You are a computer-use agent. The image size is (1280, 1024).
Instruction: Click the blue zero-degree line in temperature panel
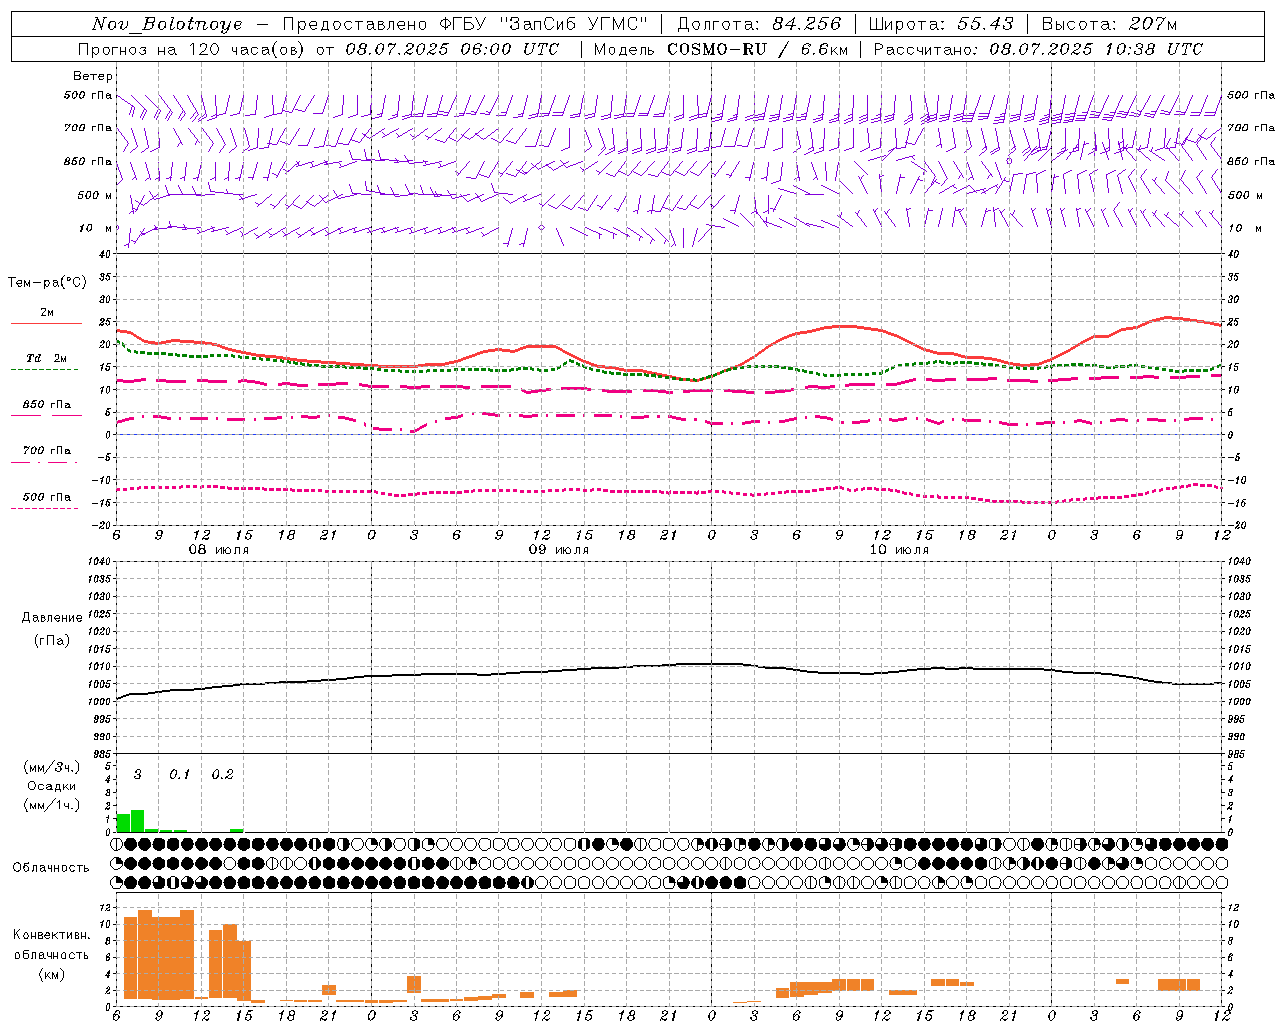tap(669, 434)
